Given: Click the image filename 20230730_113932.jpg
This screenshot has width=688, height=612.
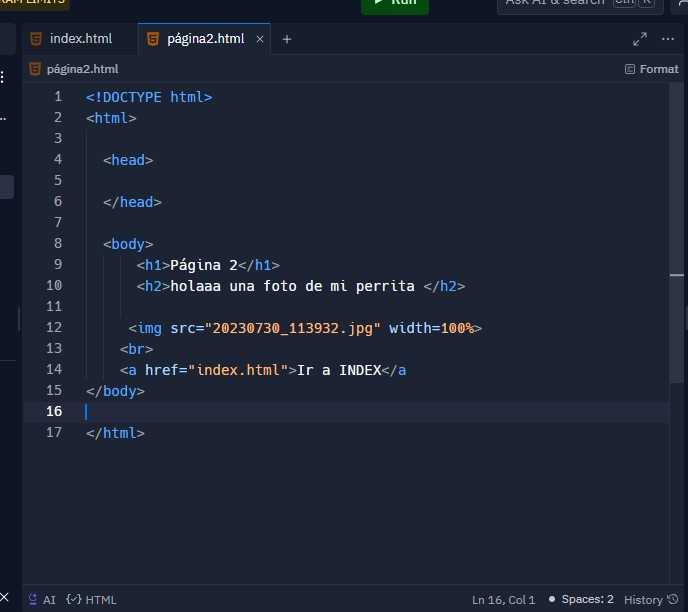Looking at the screenshot, I should (292, 329).
